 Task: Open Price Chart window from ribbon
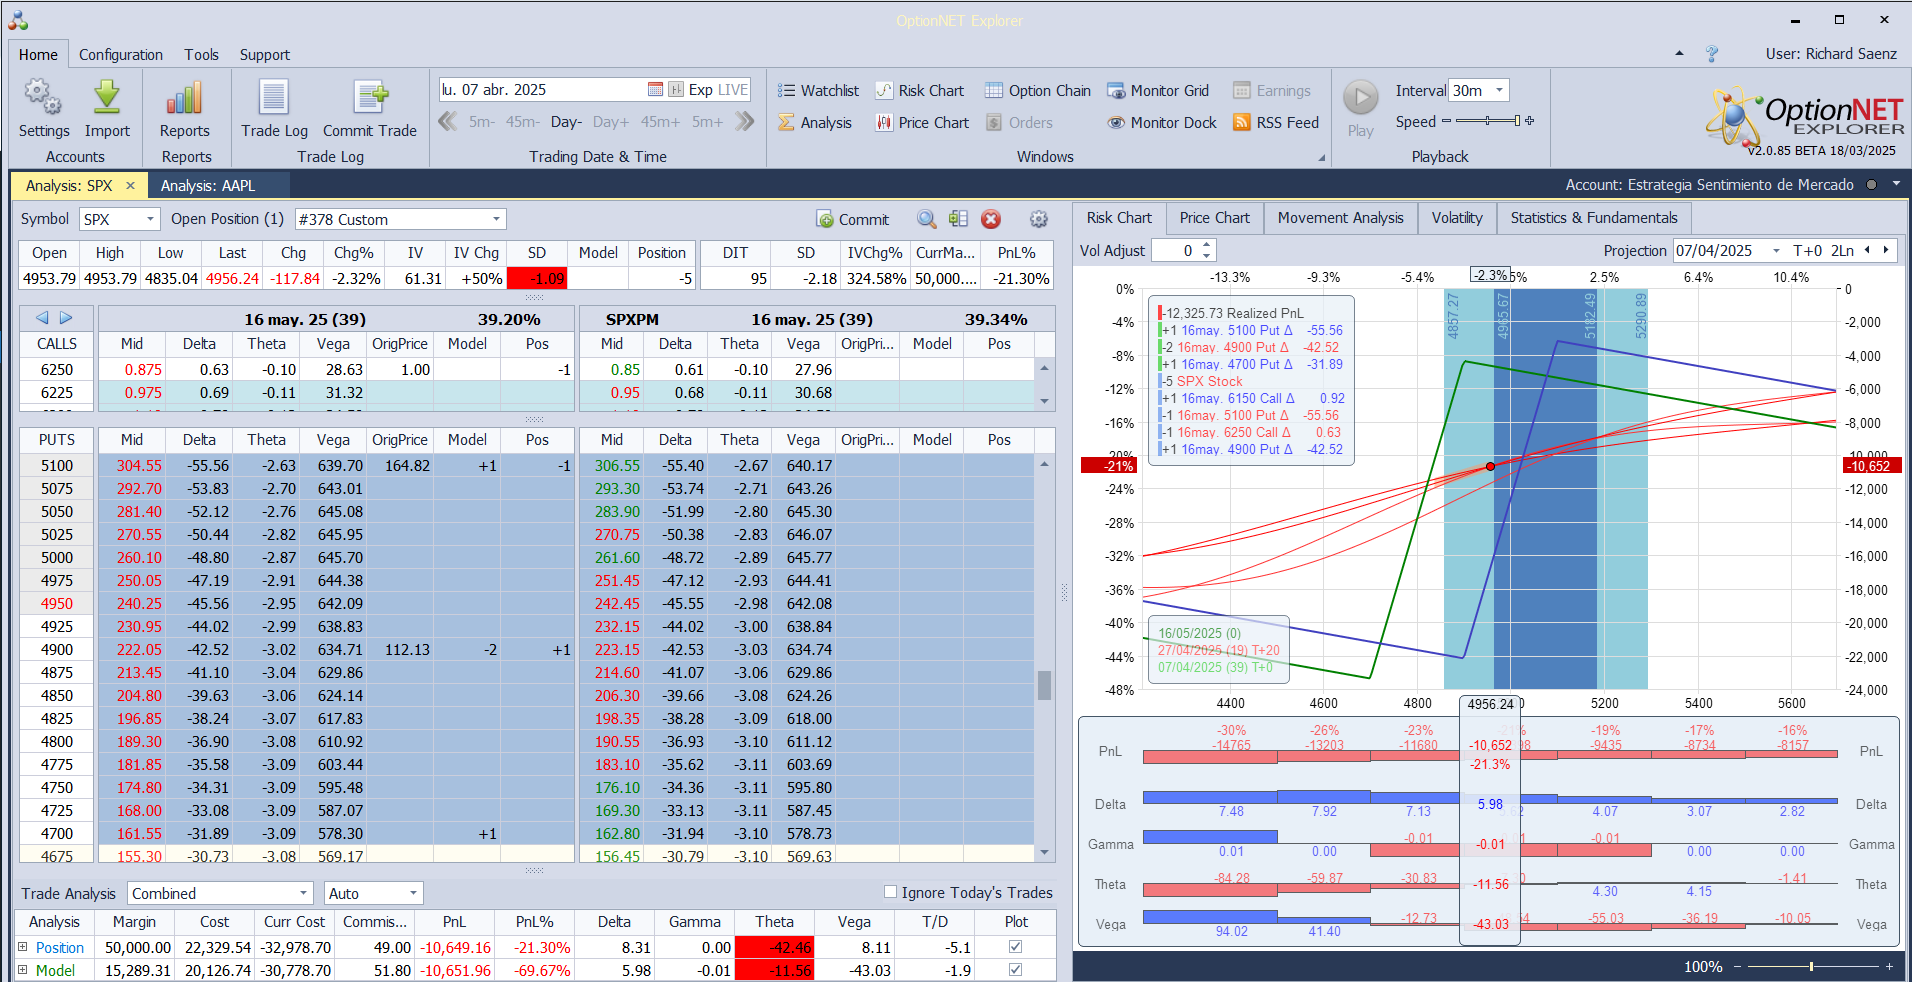(x=922, y=123)
